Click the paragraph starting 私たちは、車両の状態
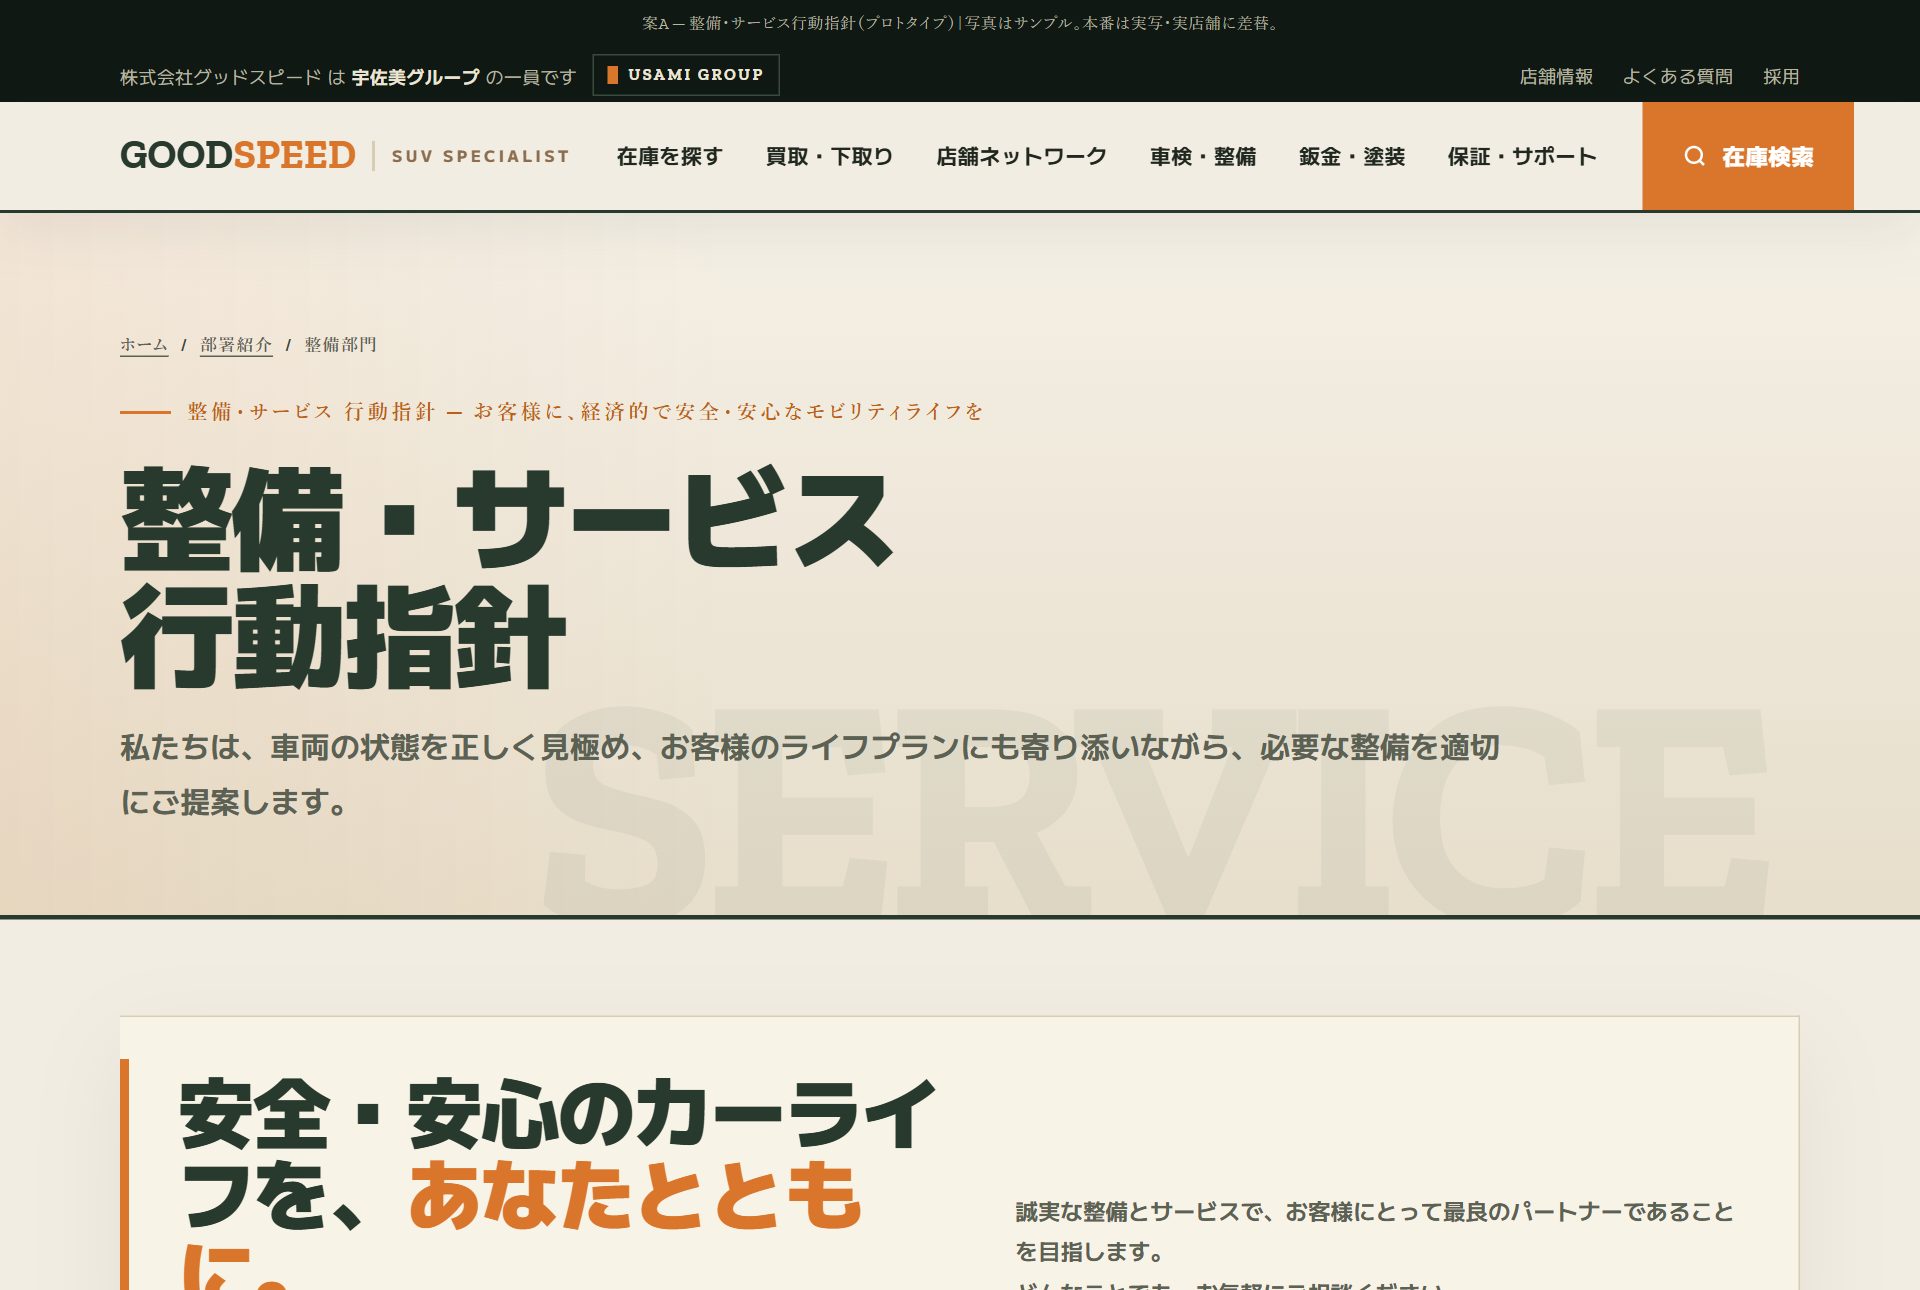The image size is (1920, 1290). 810,774
